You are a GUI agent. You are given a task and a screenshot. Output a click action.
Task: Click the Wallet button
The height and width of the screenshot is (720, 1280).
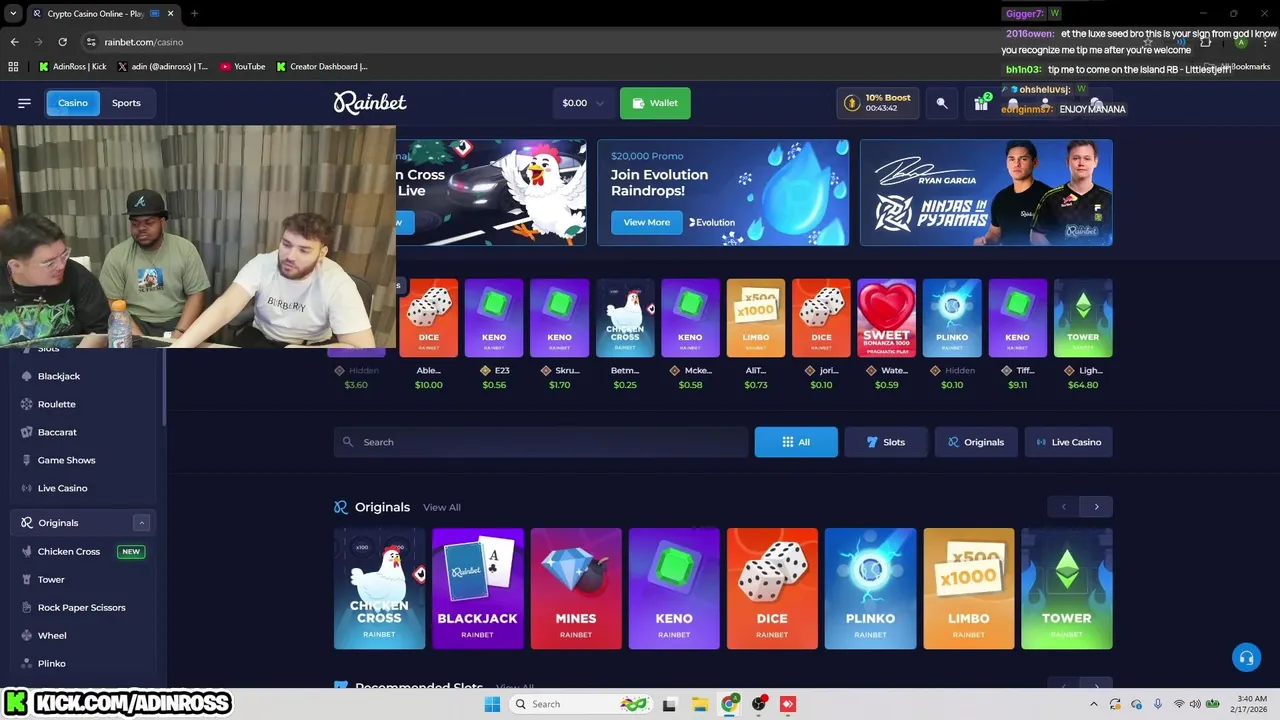tap(655, 103)
